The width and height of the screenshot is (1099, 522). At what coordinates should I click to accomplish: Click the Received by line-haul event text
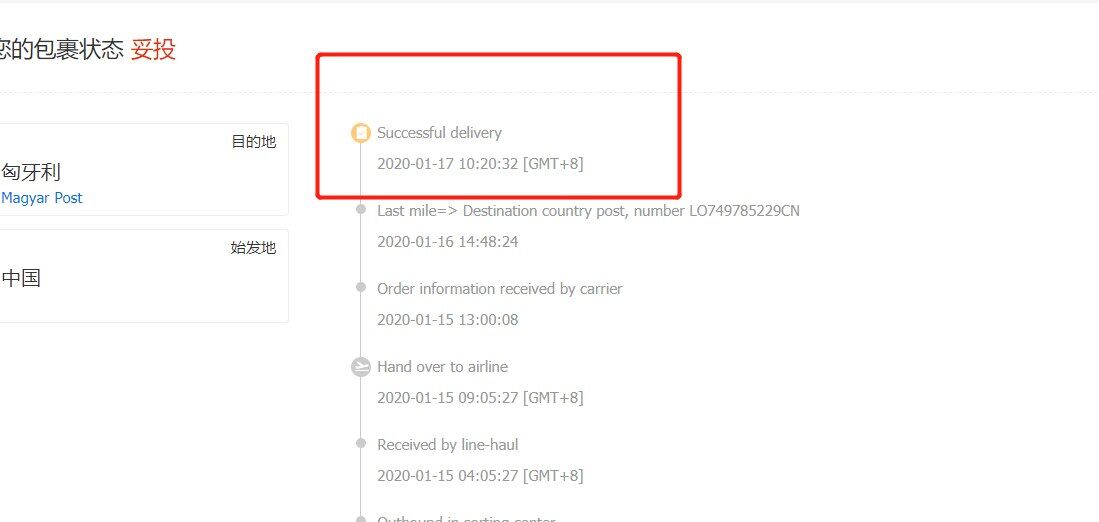[447, 445]
